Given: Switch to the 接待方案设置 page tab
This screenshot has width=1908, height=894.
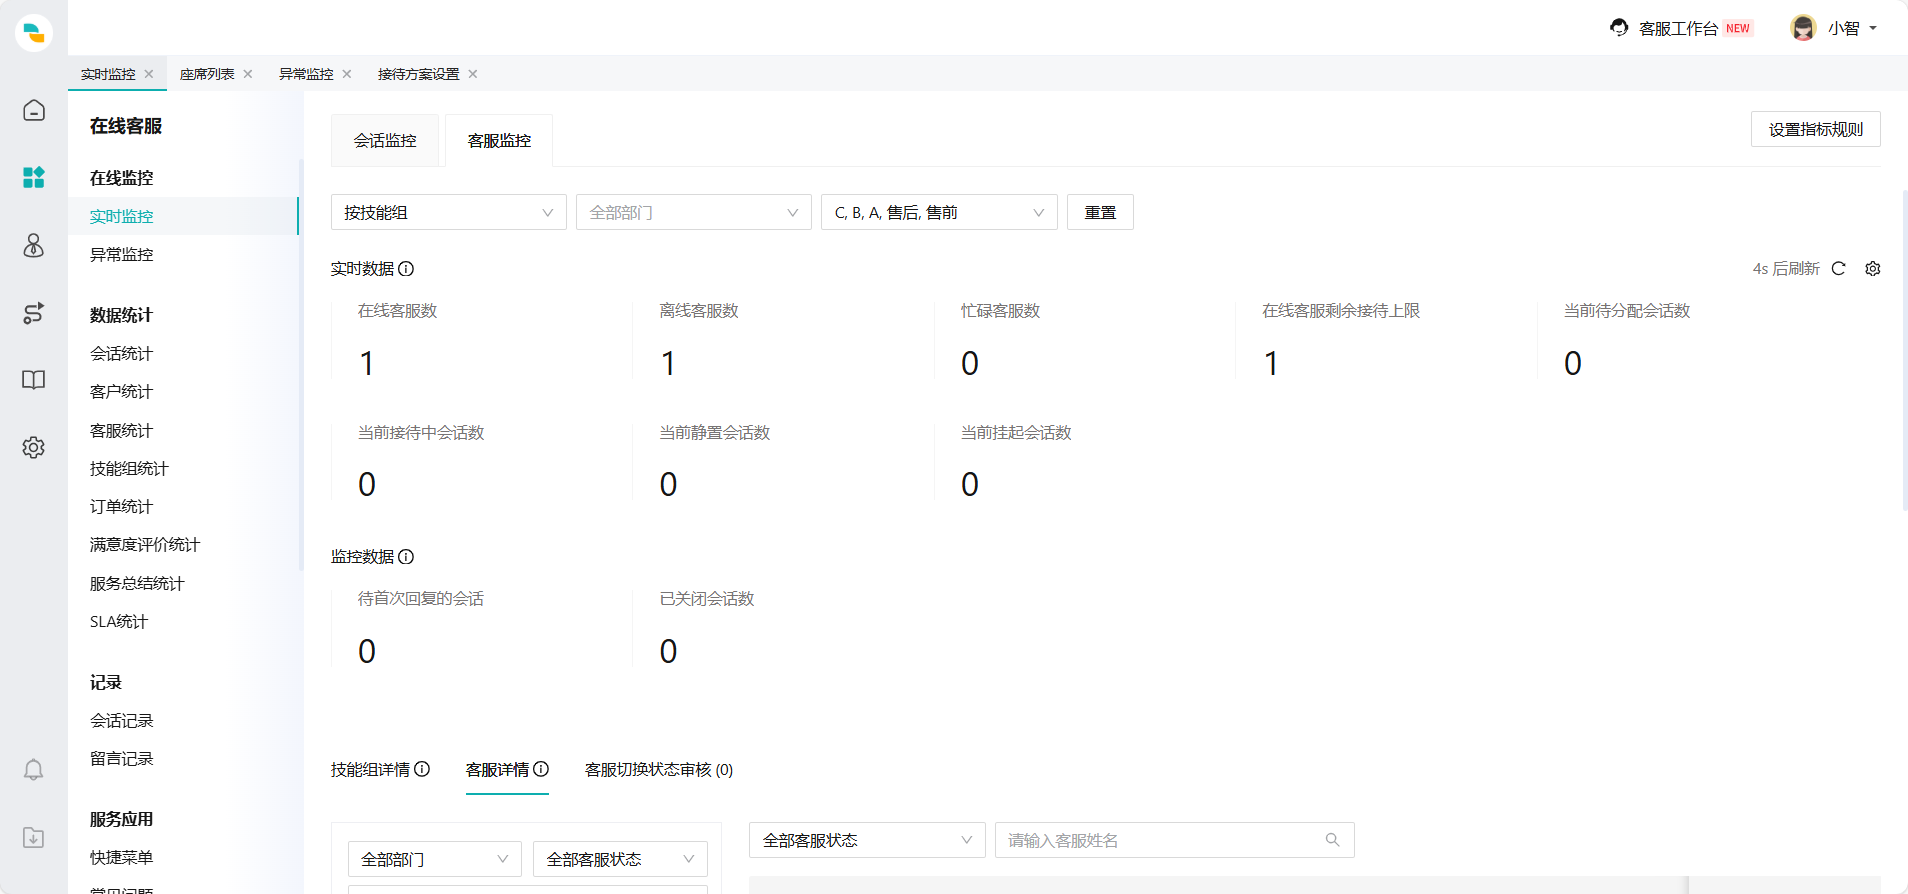Looking at the screenshot, I should click(418, 74).
